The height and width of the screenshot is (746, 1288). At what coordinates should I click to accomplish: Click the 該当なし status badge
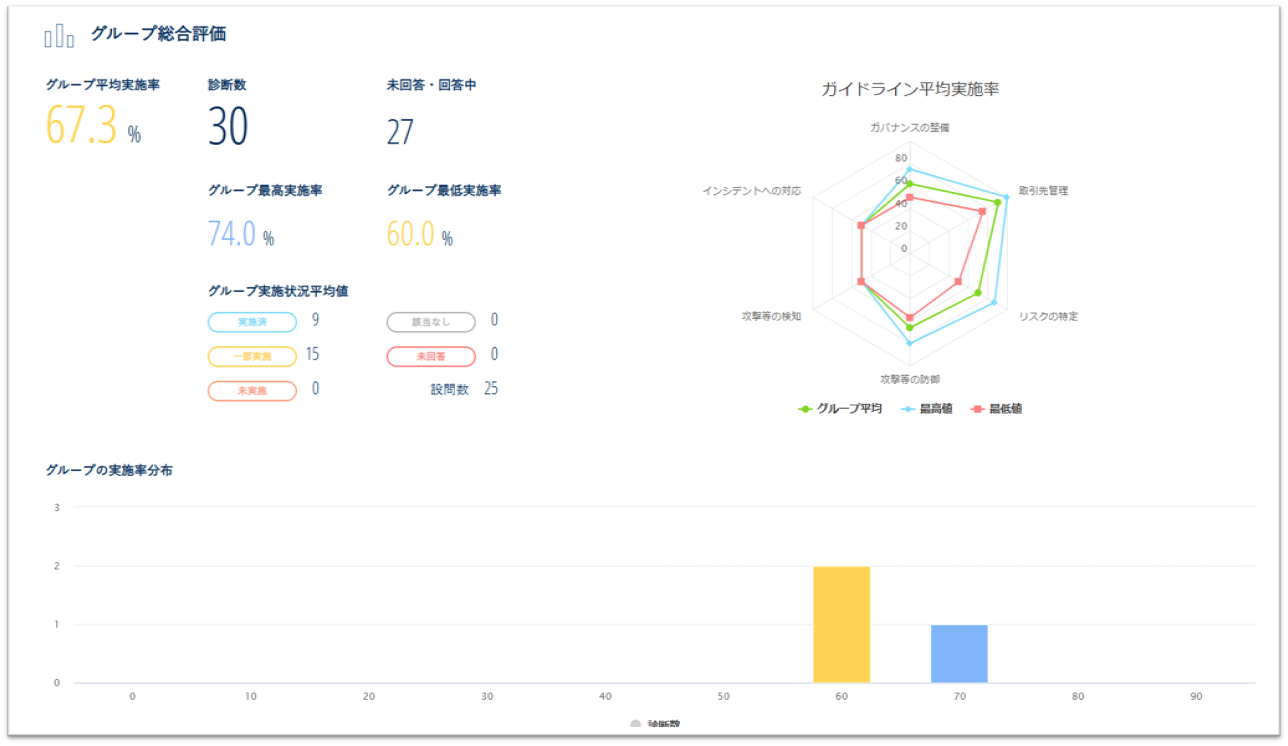431,322
